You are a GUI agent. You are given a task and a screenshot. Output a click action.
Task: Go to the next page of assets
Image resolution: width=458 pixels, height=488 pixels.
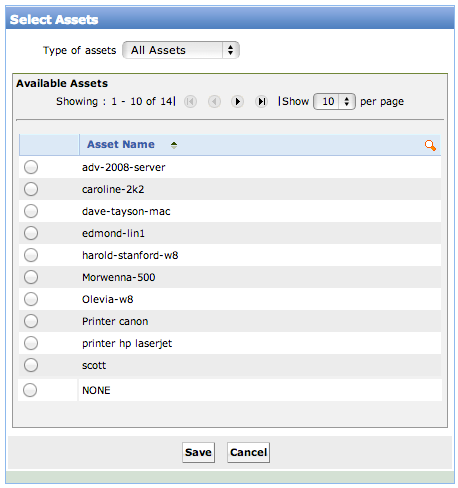pos(237,101)
